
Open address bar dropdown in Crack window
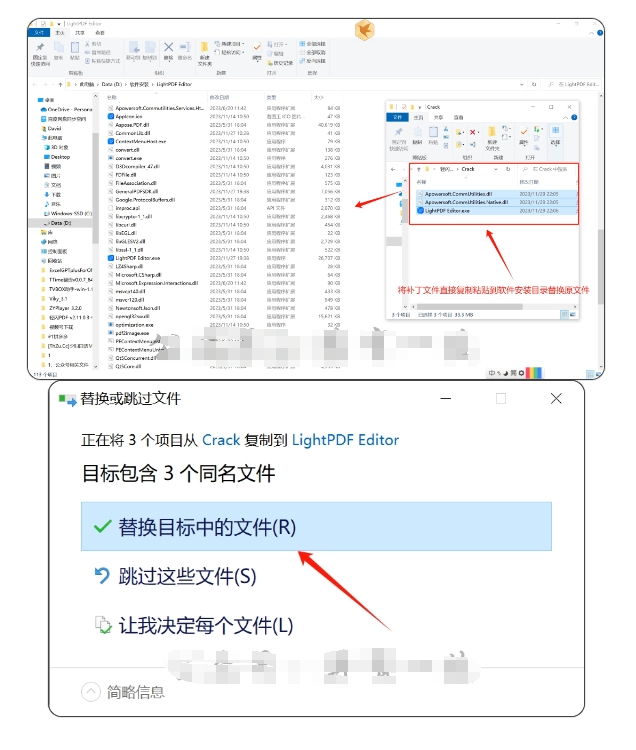point(495,169)
